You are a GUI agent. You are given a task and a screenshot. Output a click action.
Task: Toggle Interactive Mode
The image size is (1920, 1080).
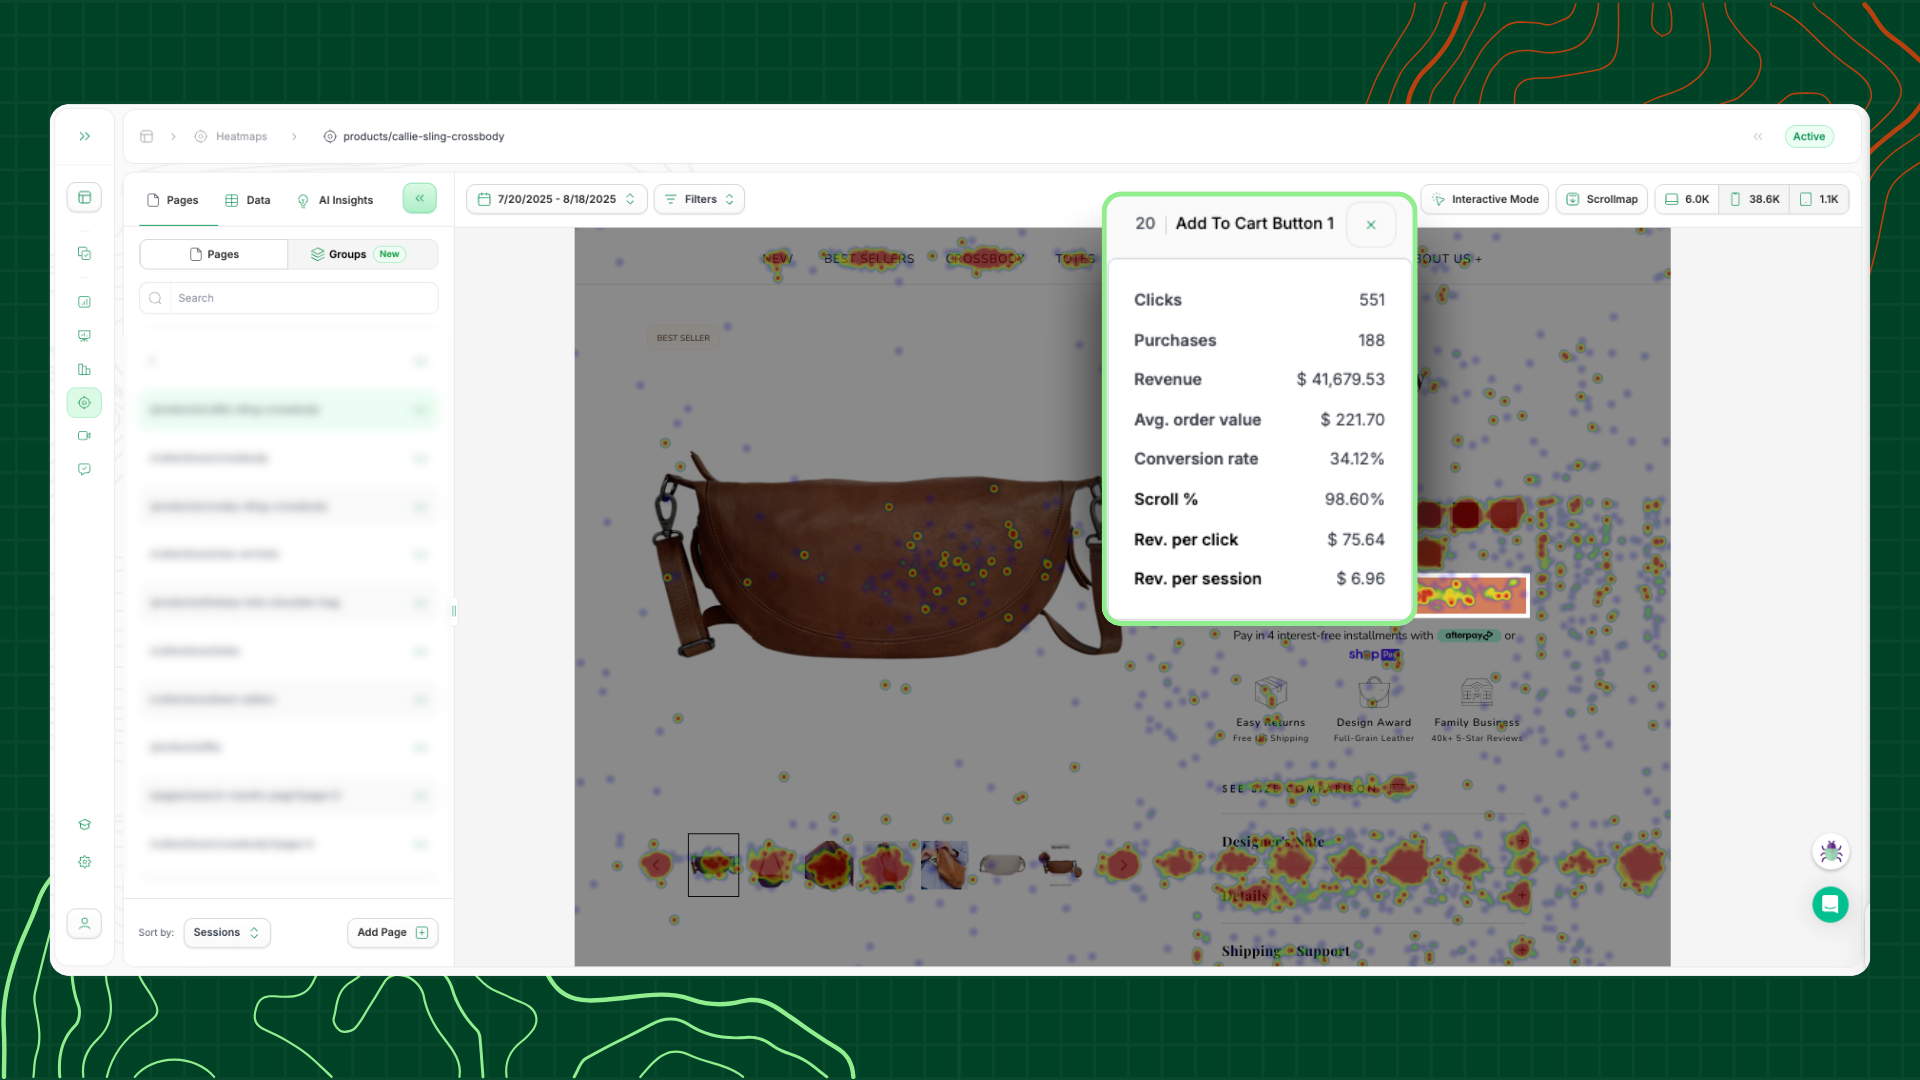pos(1485,199)
